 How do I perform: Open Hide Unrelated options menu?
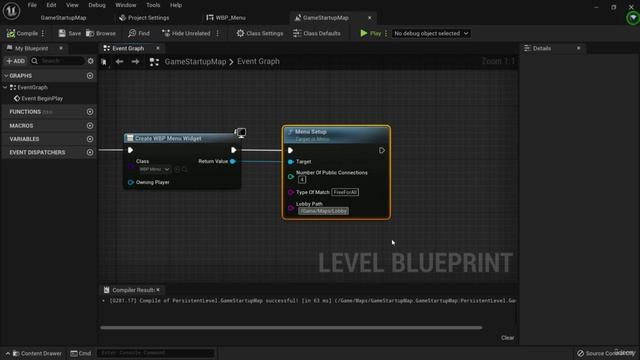click(218, 33)
